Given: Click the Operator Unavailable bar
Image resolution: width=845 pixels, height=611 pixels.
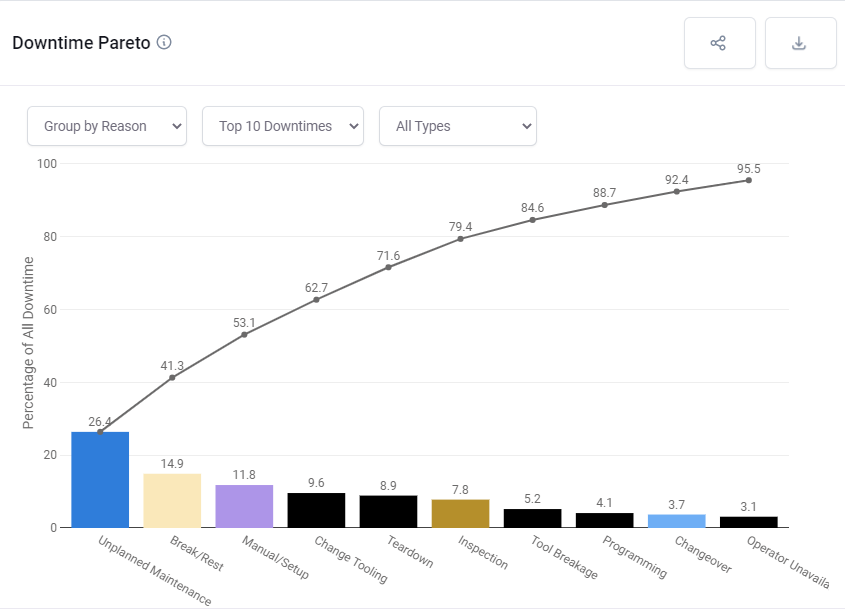Looking at the screenshot, I should [x=748, y=522].
